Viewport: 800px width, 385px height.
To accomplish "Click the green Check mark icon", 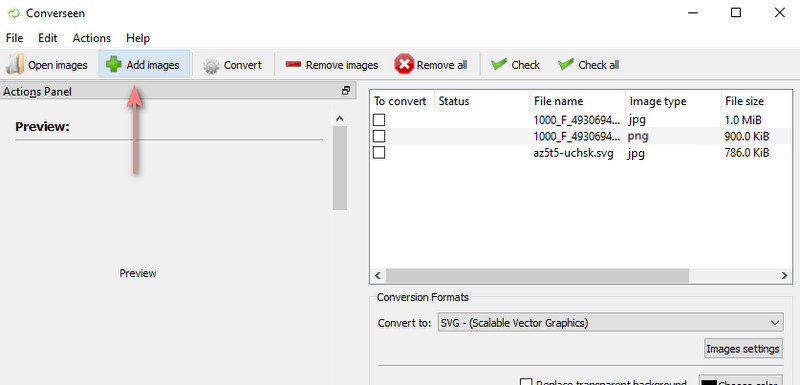I will click(x=498, y=65).
